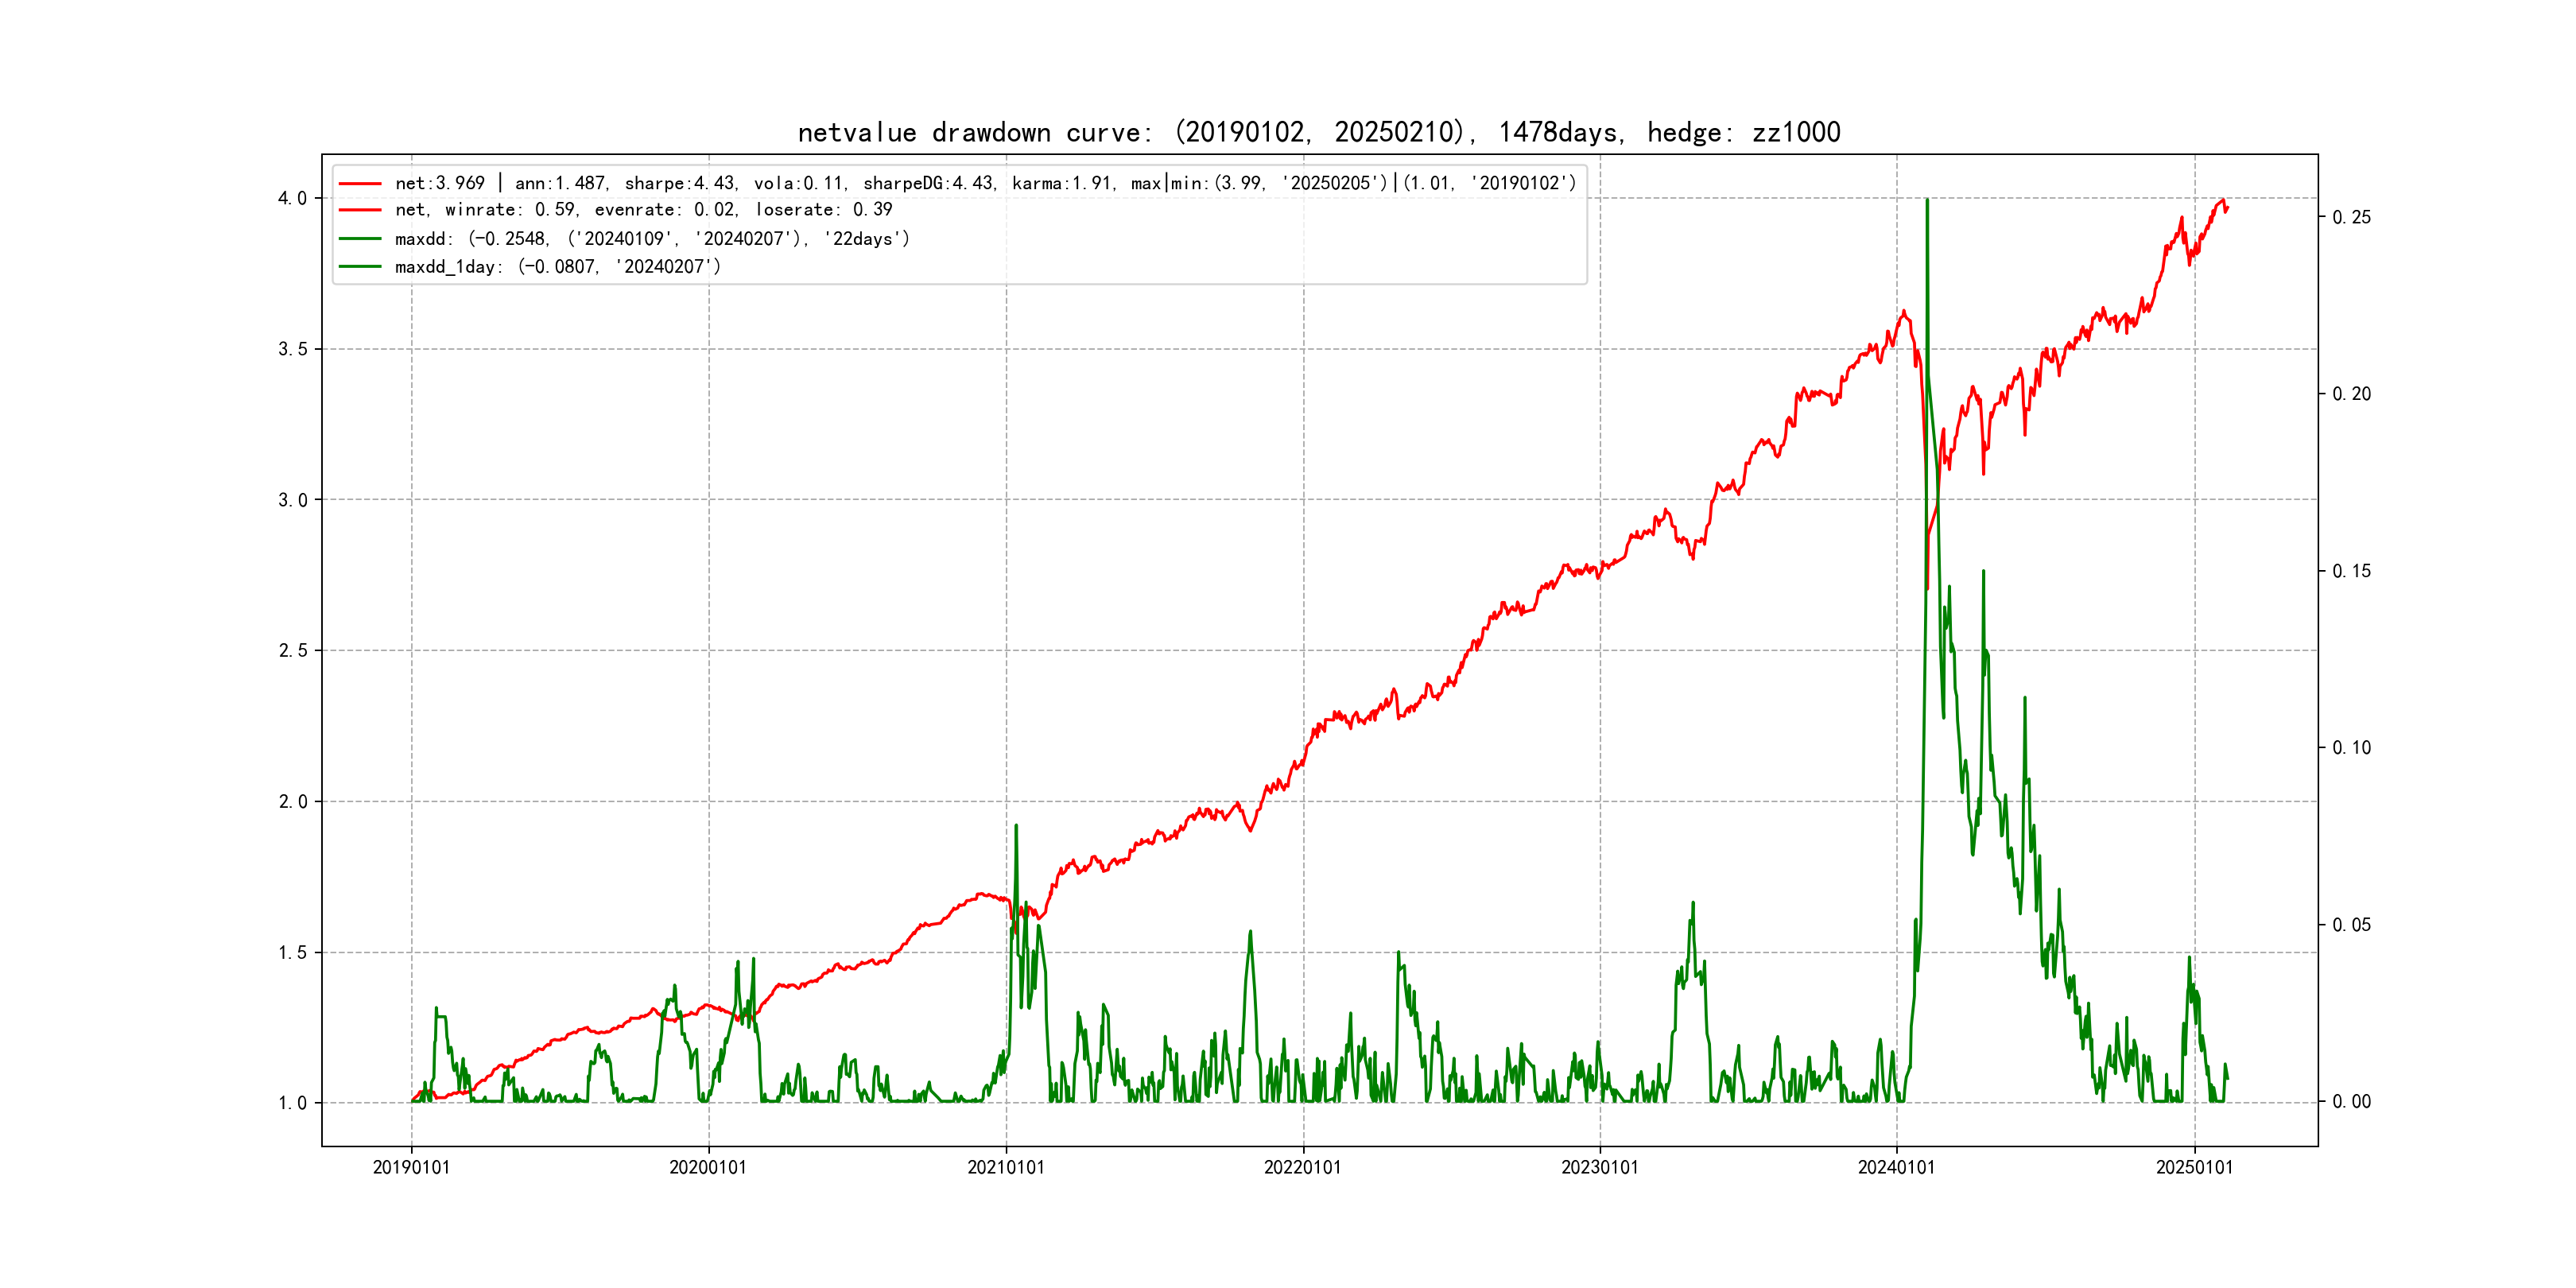
Task: Click the 1.0 left axis tick label
Action: (292, 1103)
